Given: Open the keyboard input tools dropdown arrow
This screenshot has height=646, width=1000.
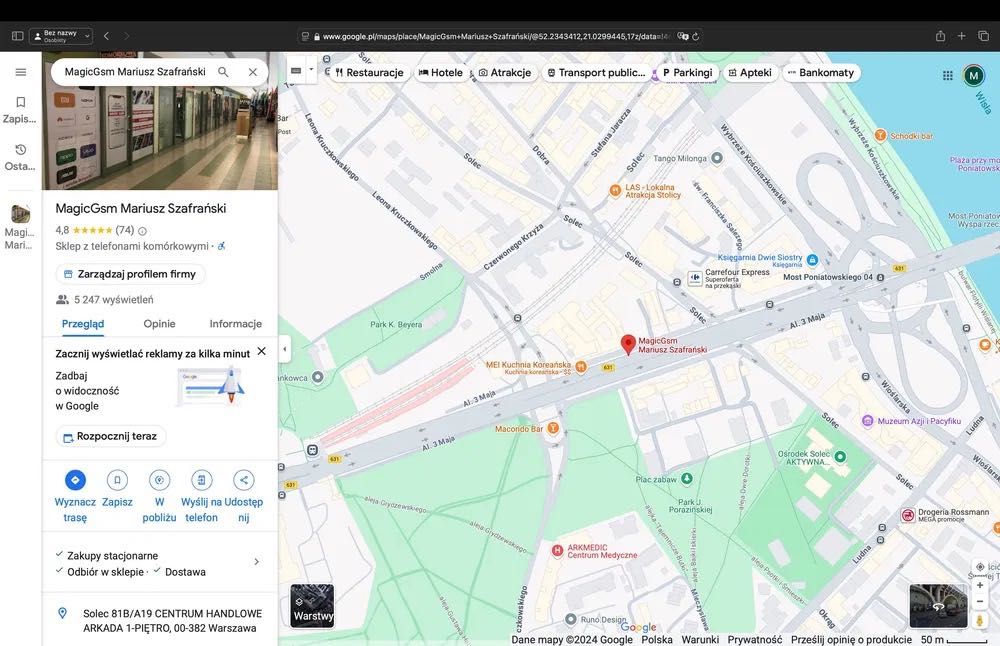Looking at the screenshot, I should coord(311,70).
